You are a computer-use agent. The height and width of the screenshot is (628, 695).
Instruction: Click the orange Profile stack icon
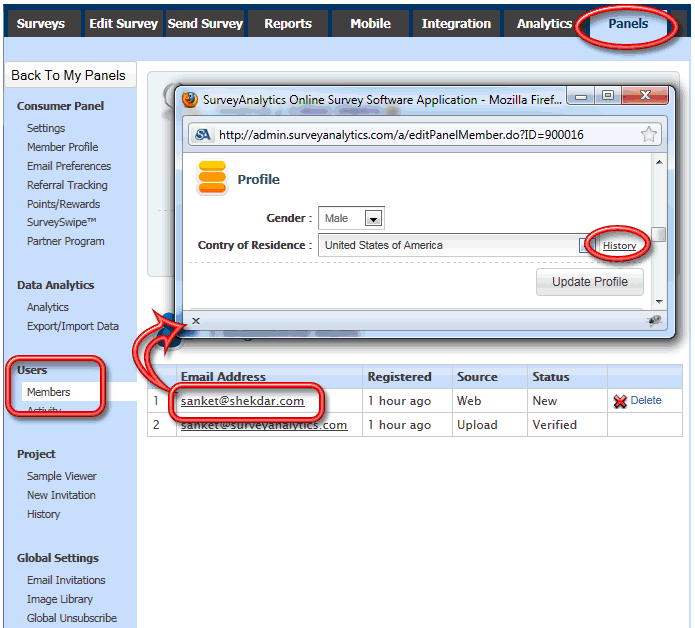(212, 178)
